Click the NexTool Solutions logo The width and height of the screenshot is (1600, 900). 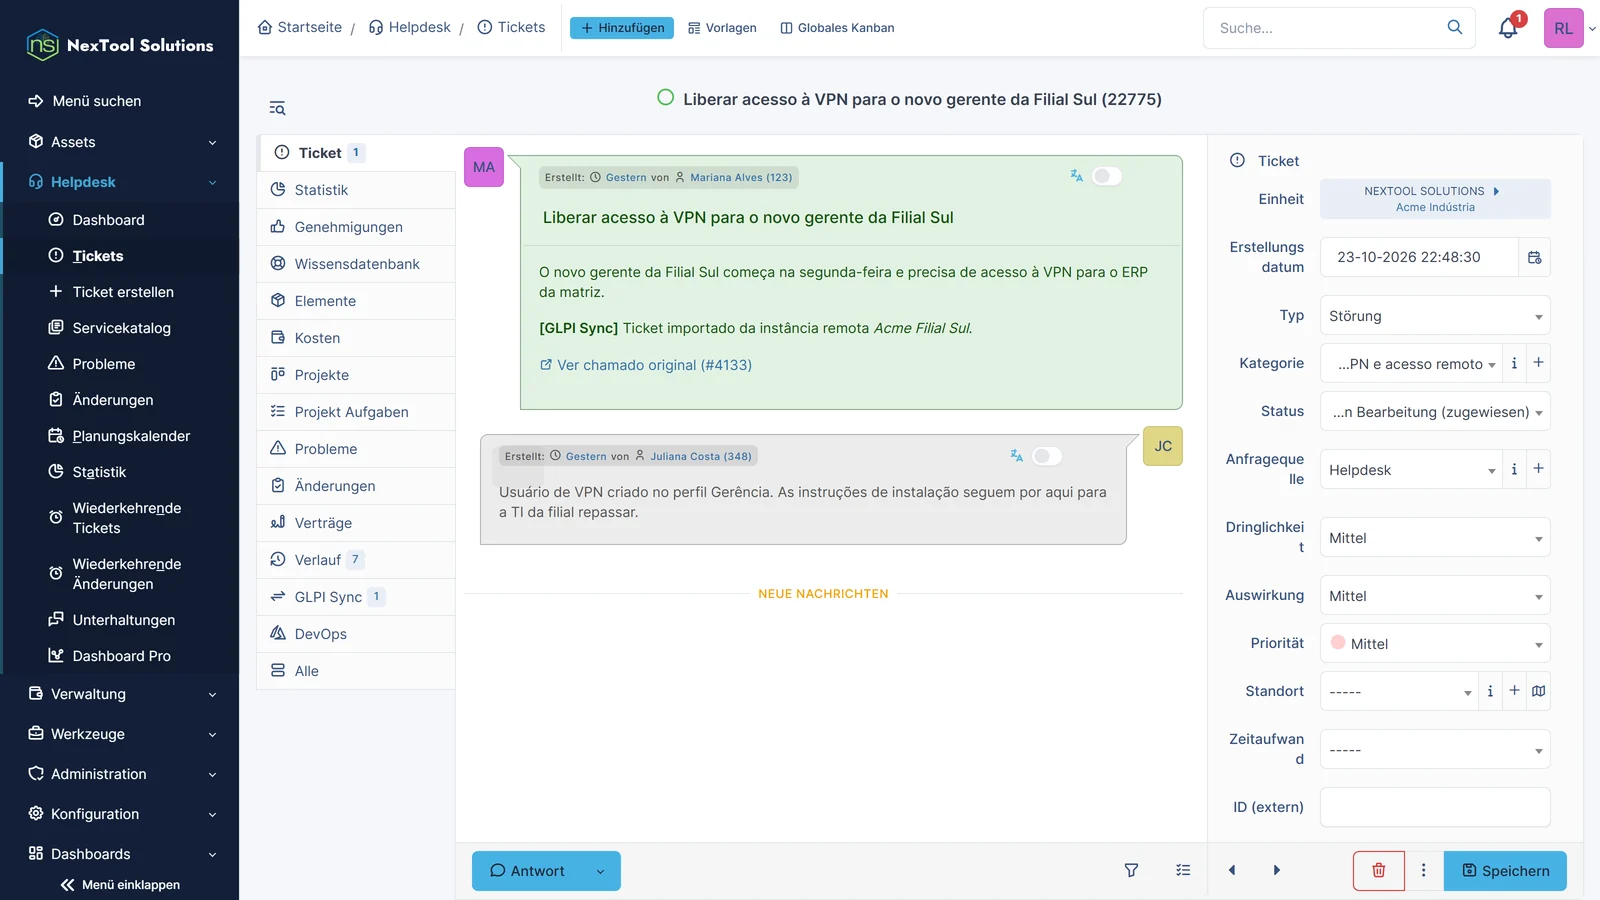(x=120, y=45)
